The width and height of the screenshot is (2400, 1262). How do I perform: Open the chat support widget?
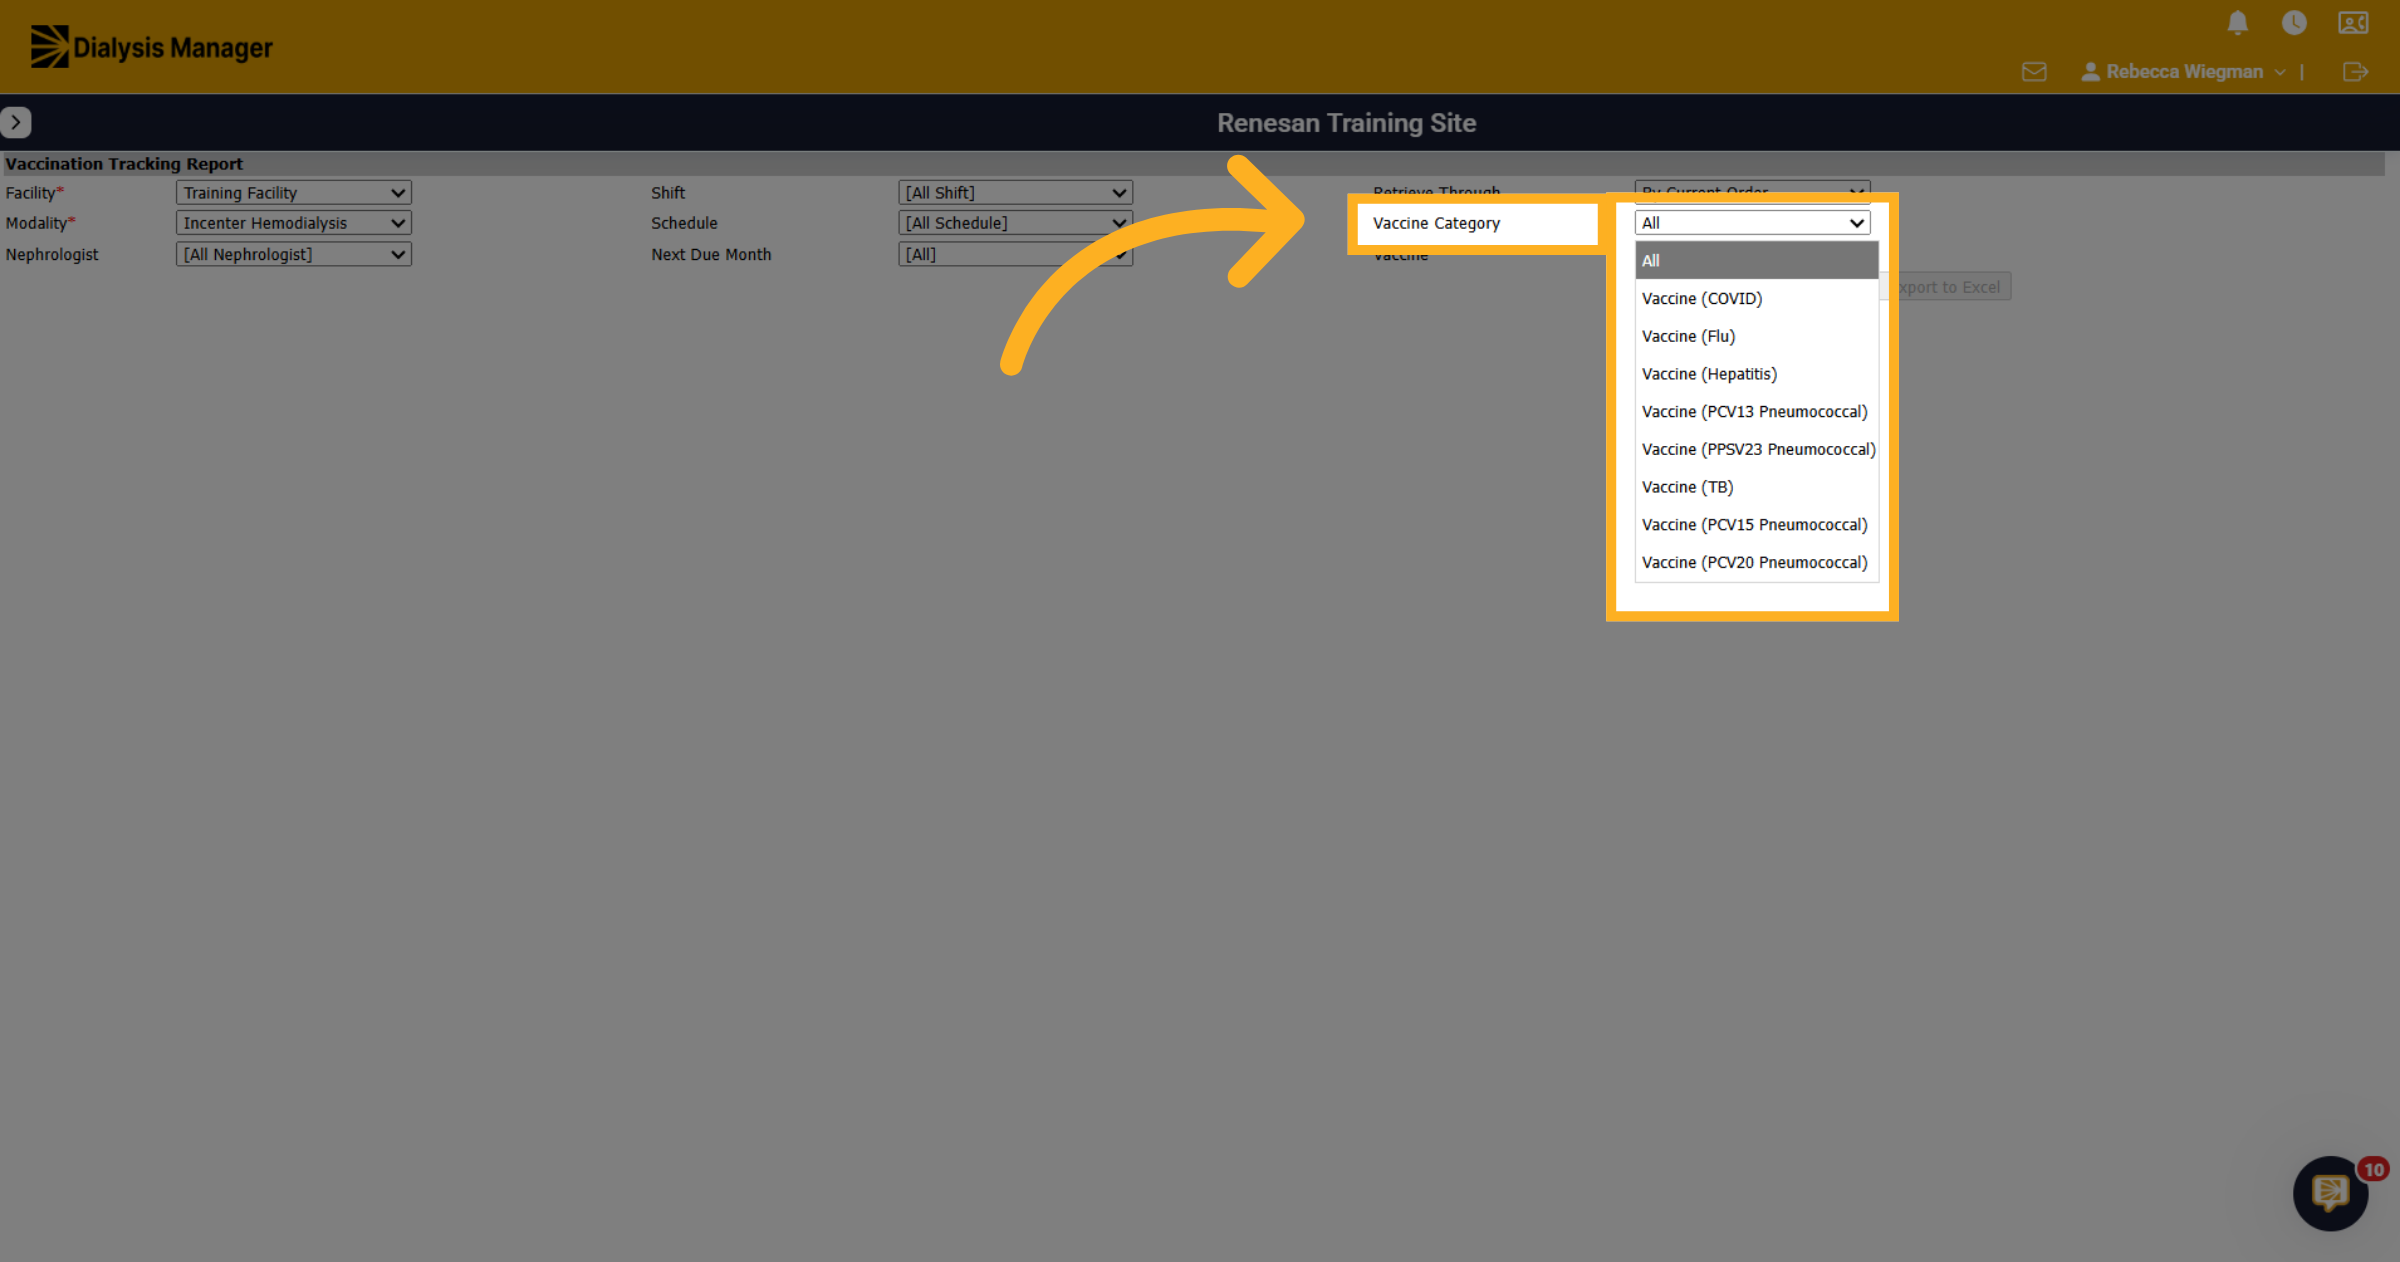click(2331, 1193)
